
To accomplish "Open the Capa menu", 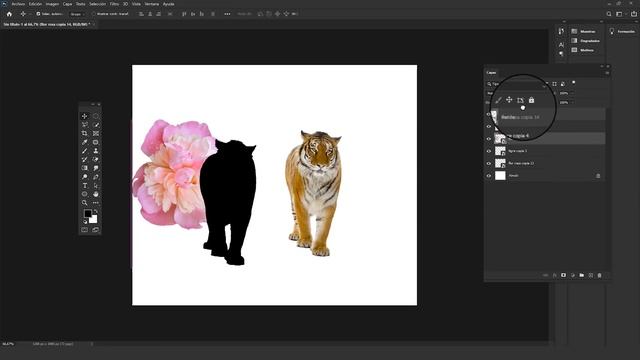I will 67,4.
